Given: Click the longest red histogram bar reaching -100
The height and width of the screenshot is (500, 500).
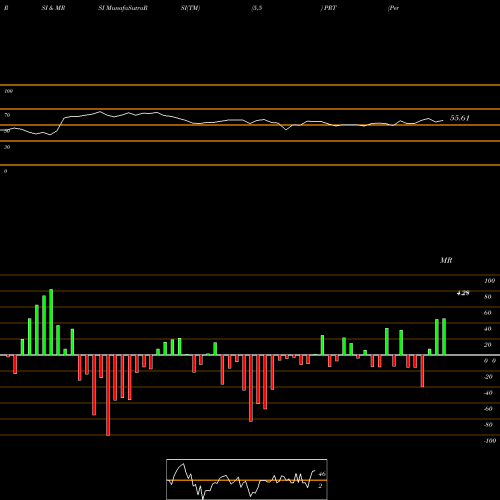Looking at the screenshot, I should click(x=108, y=395).
